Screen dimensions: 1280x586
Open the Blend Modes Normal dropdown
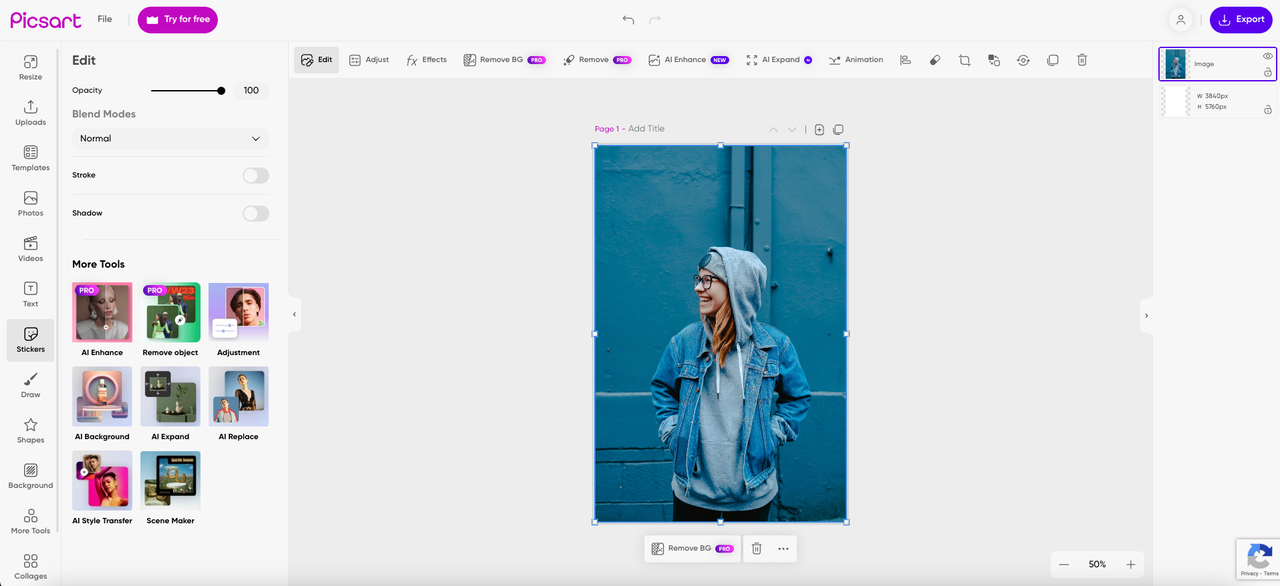click(x=170, y=139)
